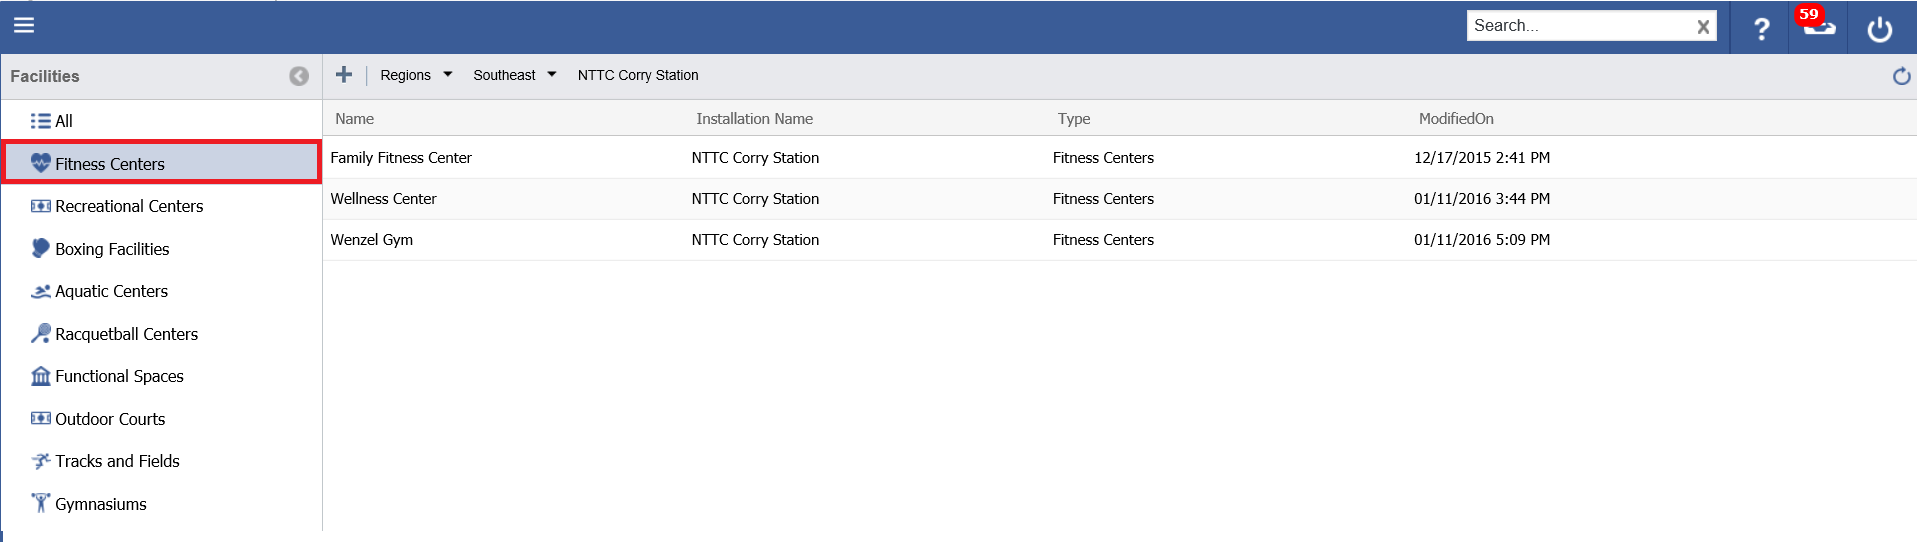This screenshot has width=1917, height=542.
Task: Select Boxing Facilities category
Action: pyautogui.click(x=111, y=249)
